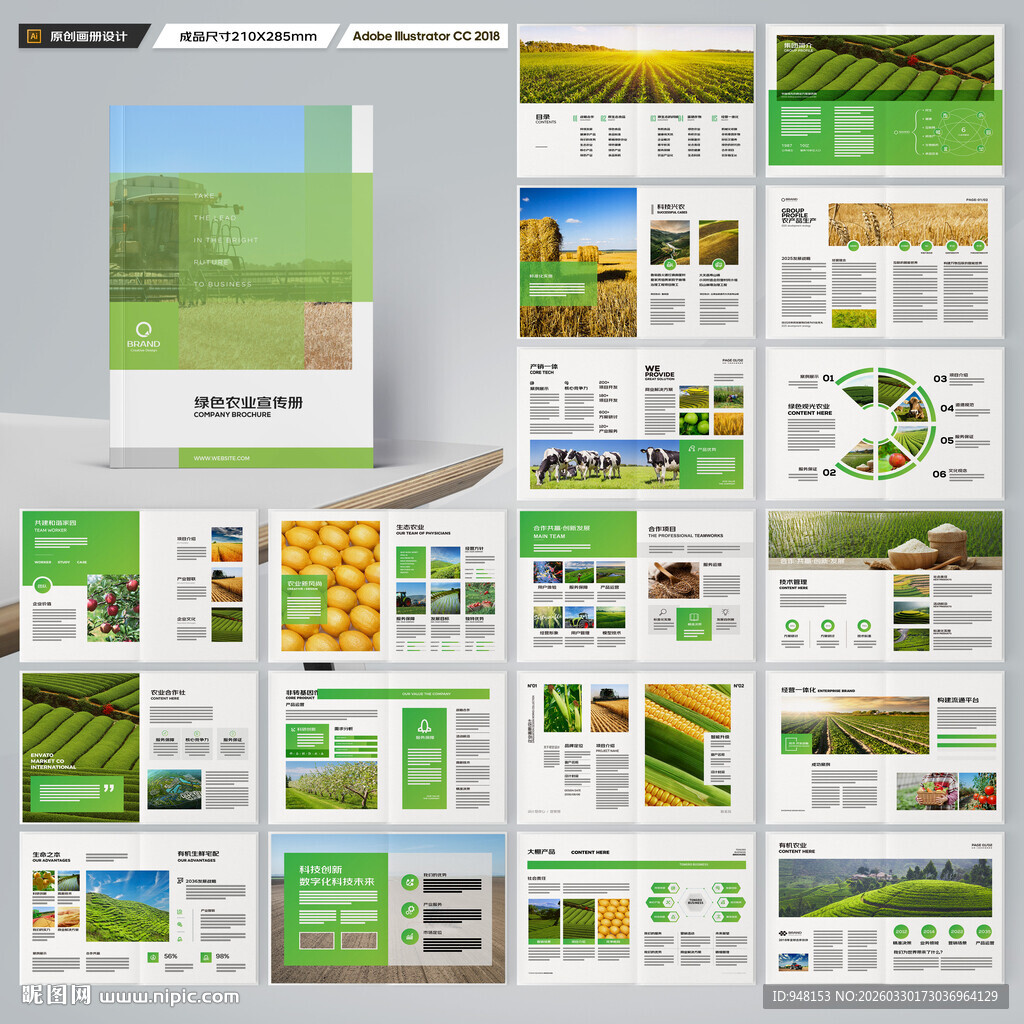Click the orange Ai Illustrator badge icon
This screenshot has height=1024, width=1024.
click(33, 36)
